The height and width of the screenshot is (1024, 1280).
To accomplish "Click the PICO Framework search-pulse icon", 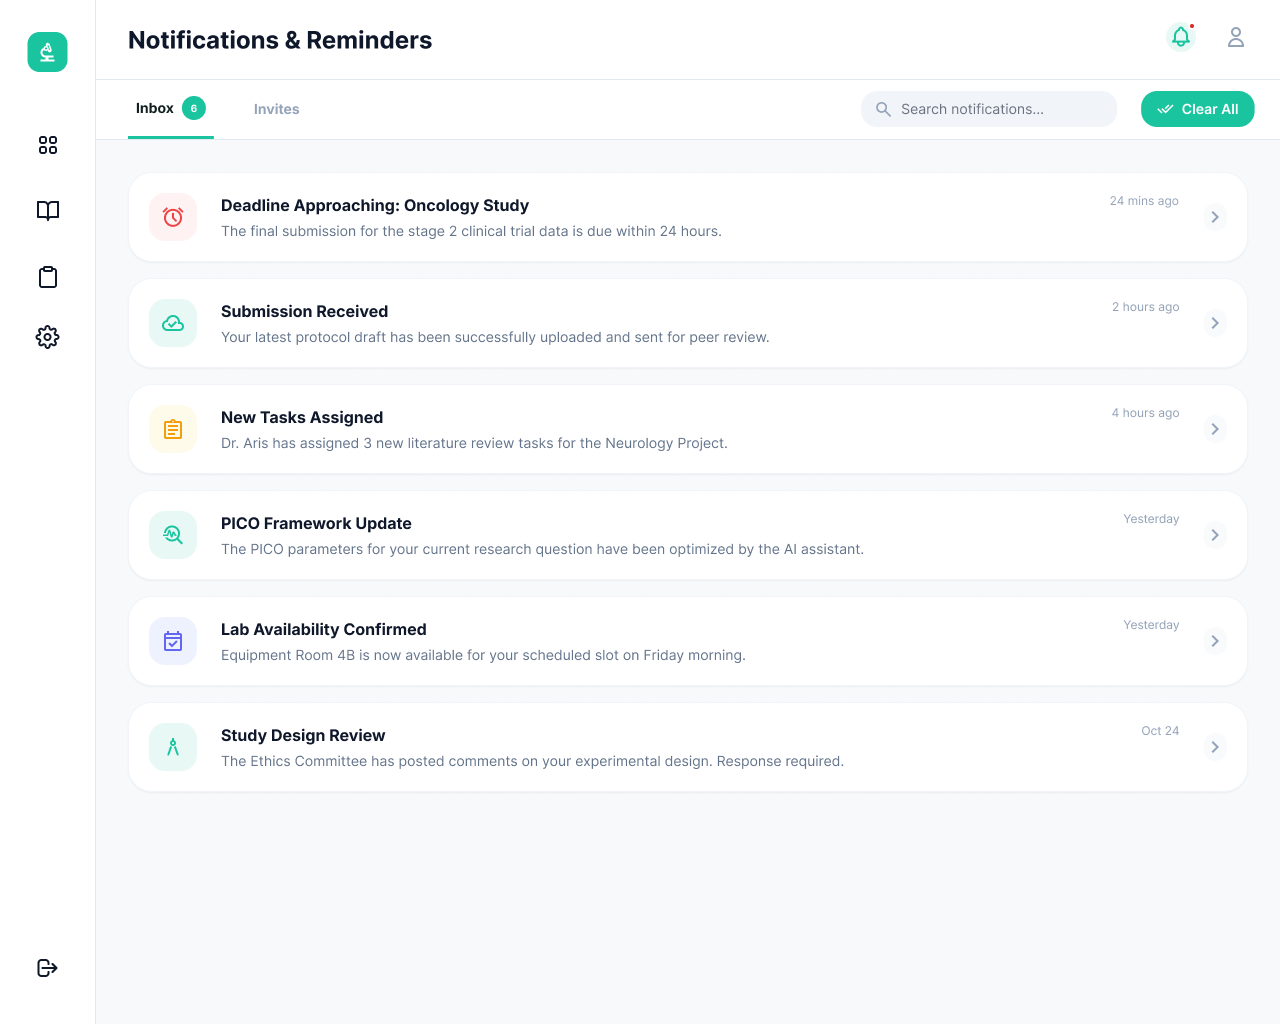I will pyautogui.click(x=173, y=535).
